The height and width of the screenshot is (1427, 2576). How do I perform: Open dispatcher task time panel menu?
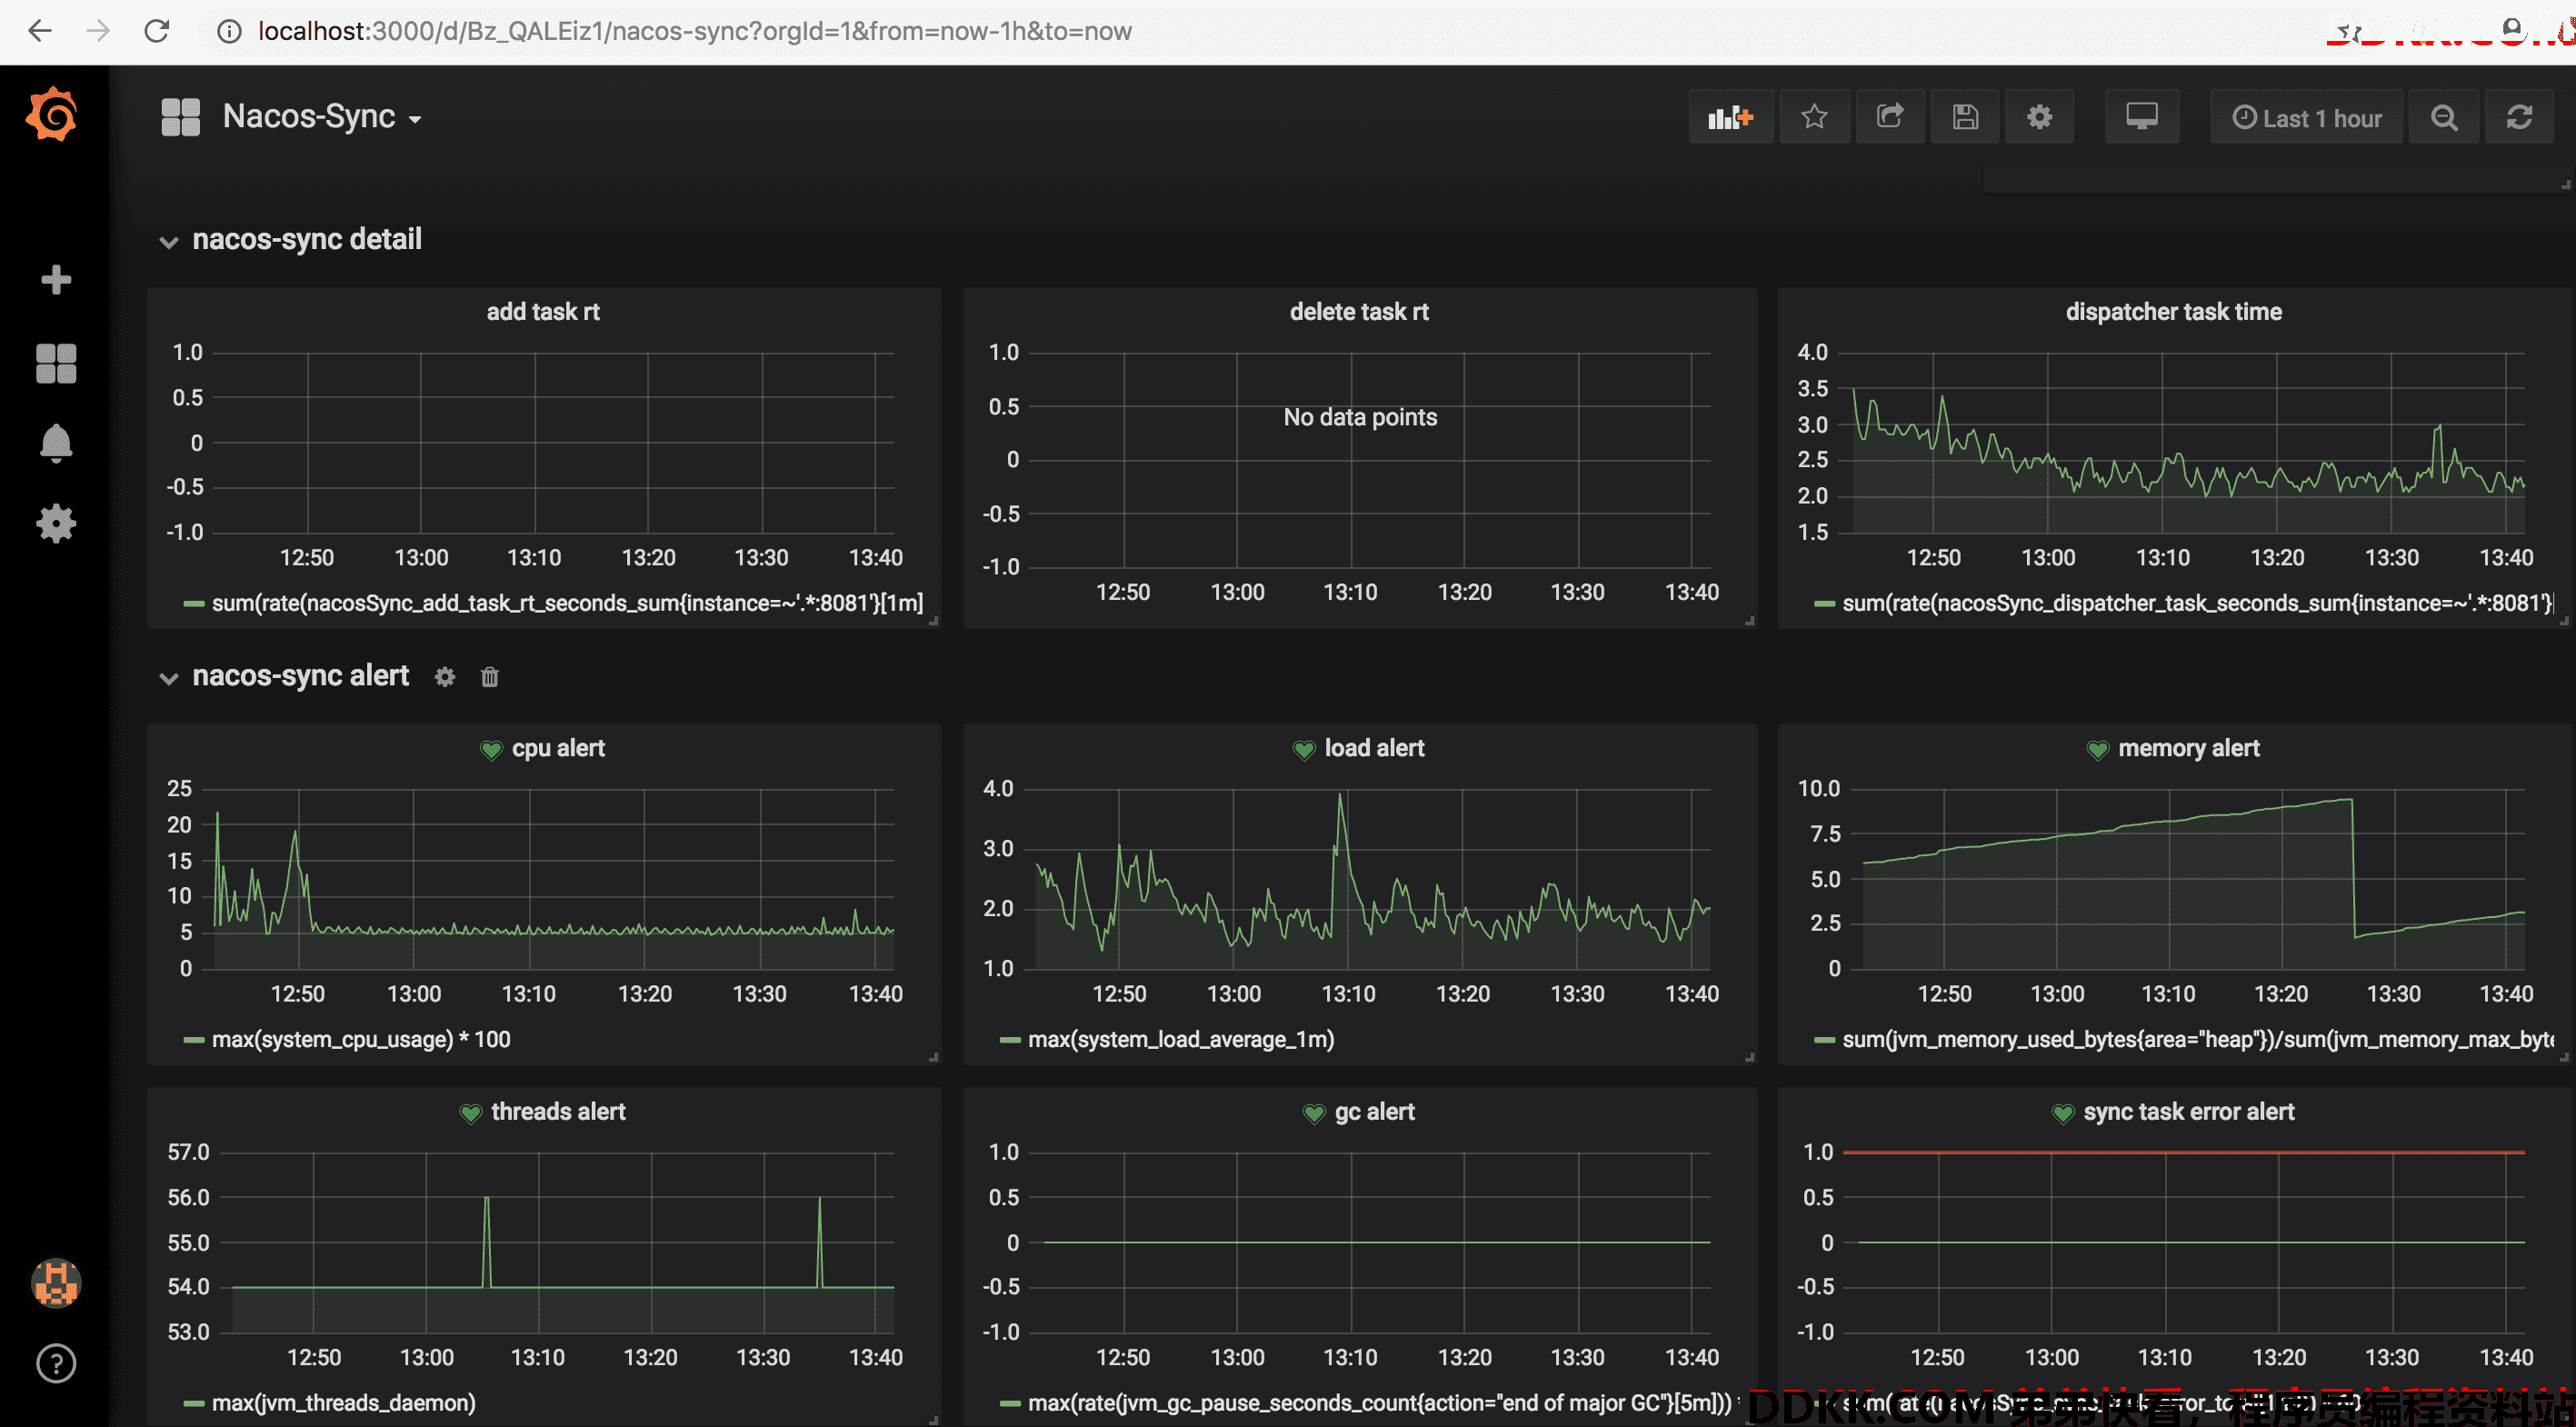point(2174,312)
